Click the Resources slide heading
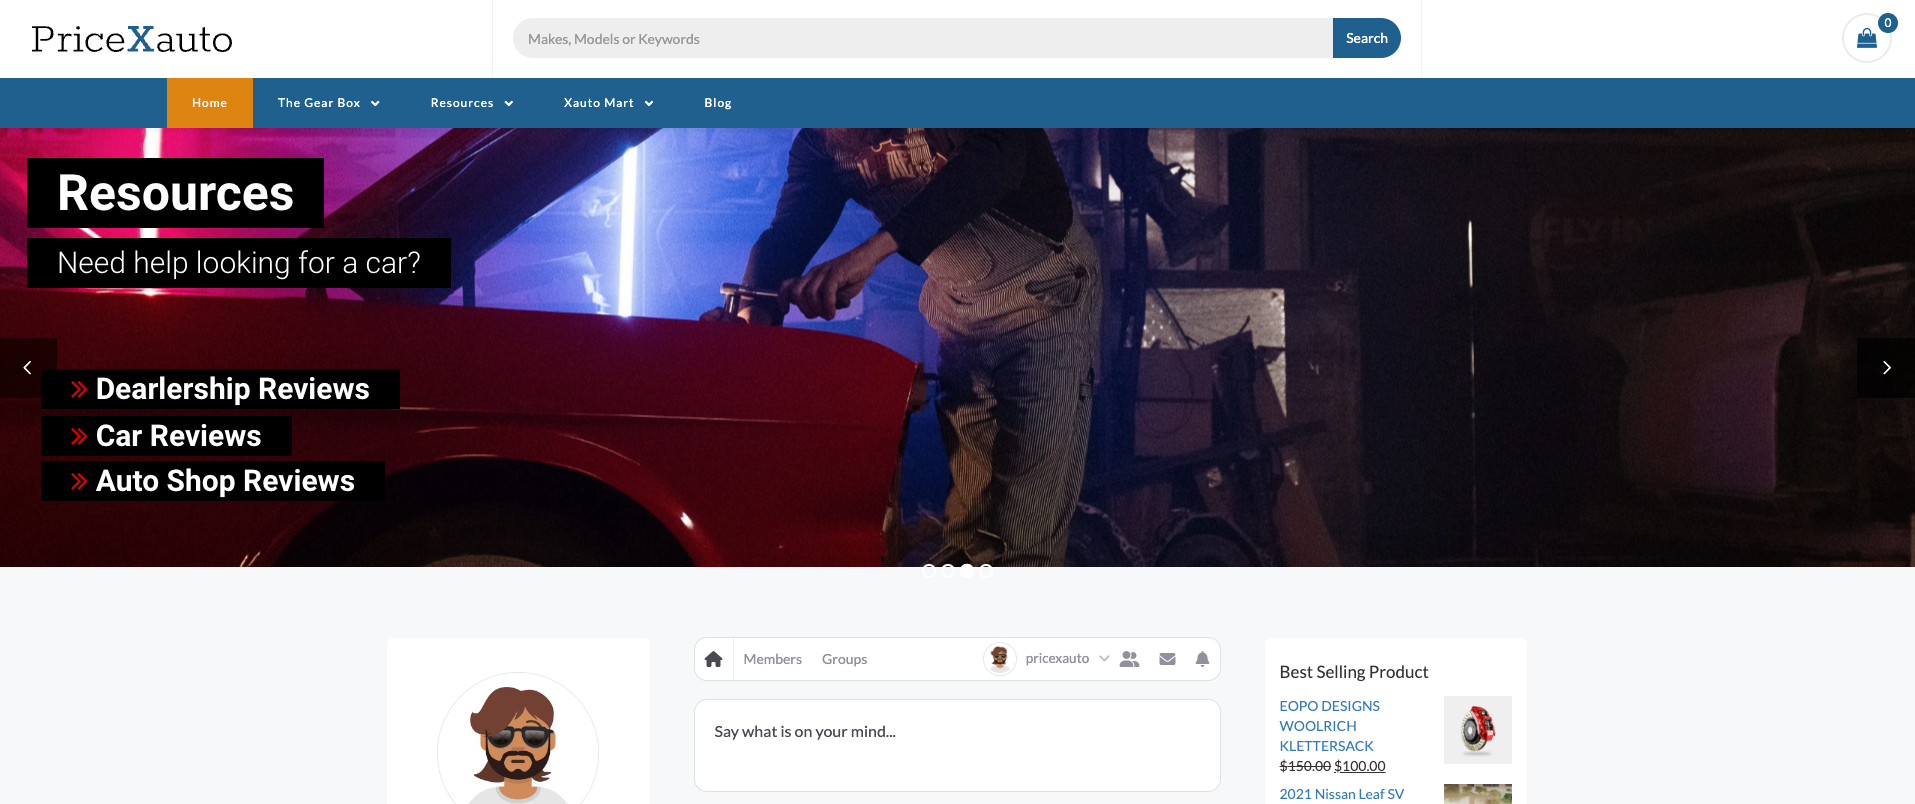Viewport: 1915px width, 804px height. 176,193
